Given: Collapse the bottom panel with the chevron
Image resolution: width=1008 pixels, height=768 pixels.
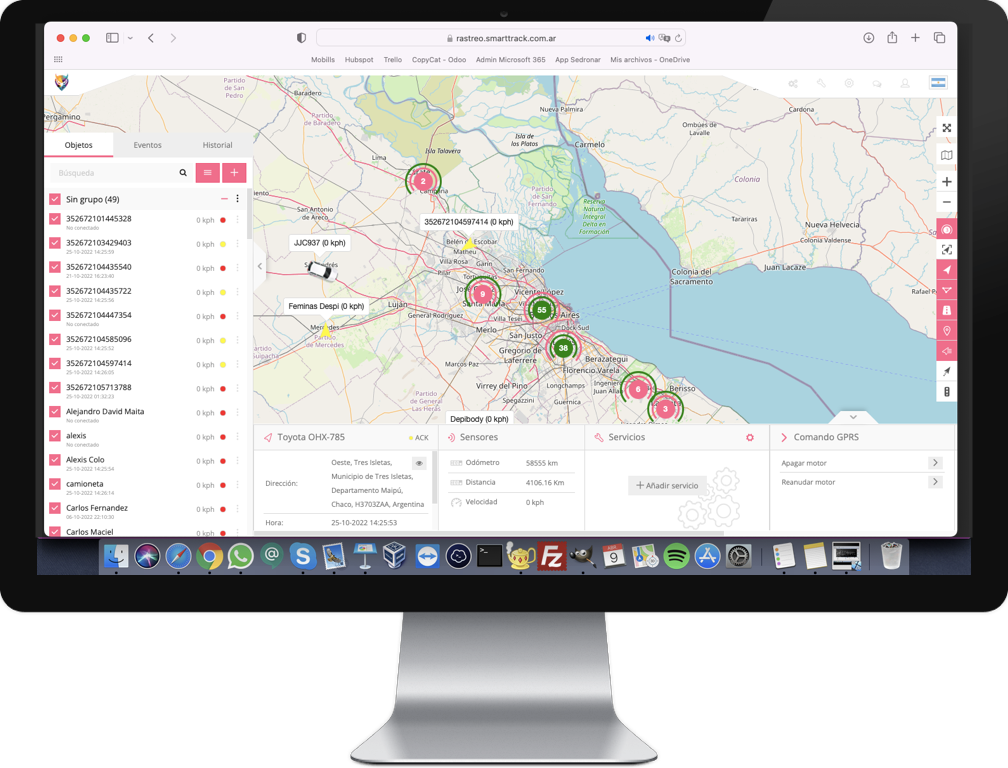Looking at the screenshot, I should [x=853, y=416].
